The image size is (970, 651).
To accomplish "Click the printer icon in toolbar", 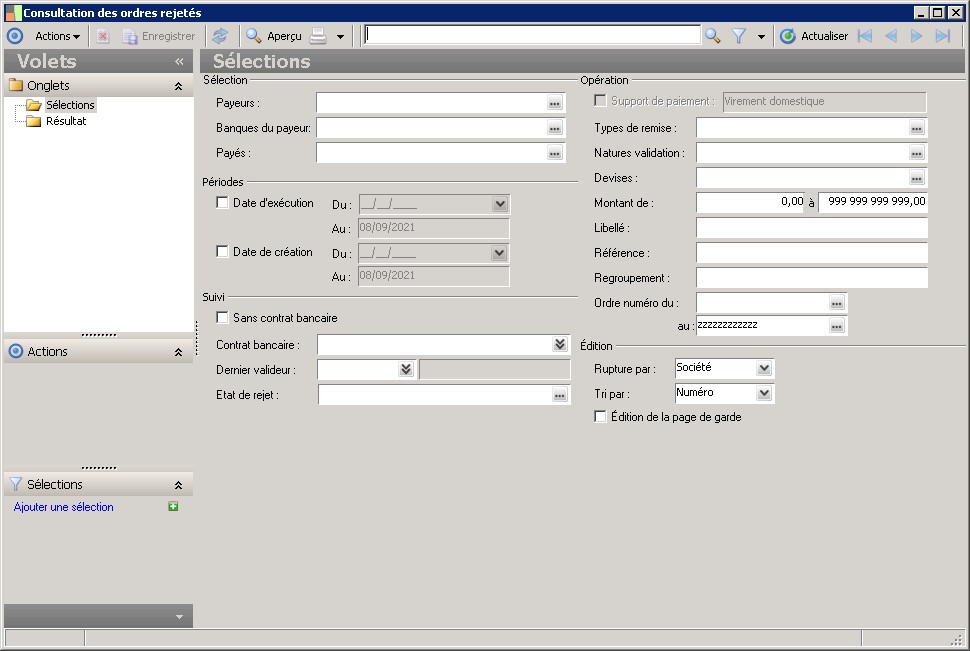I will (318, 36).
